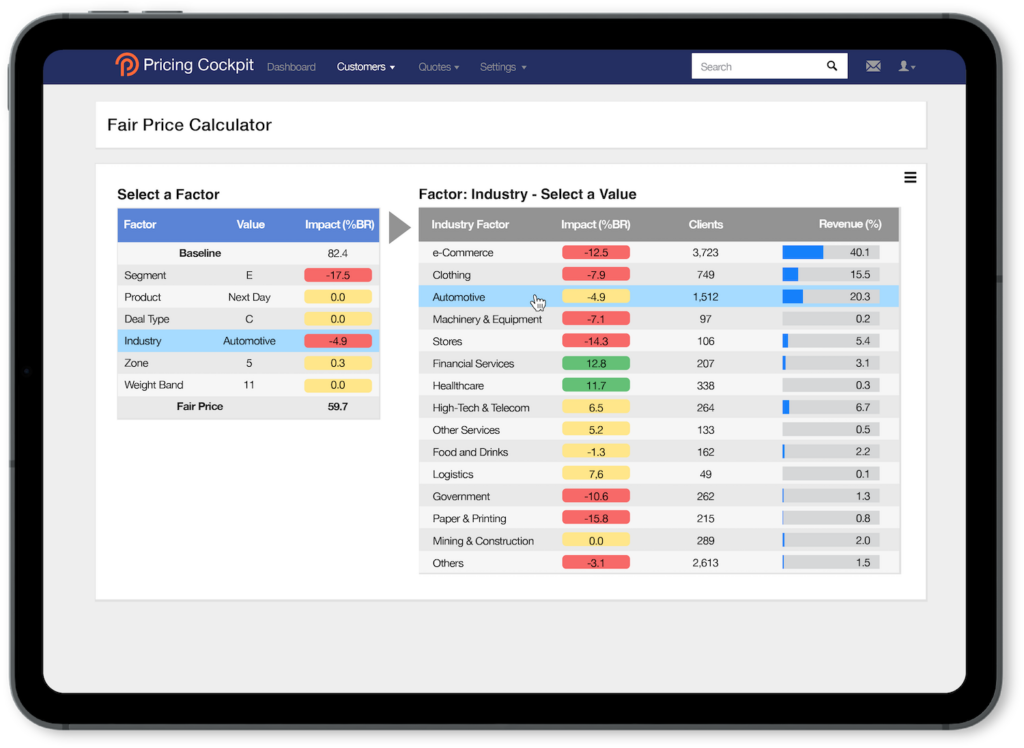Open the user profile icon menu
This screenshot has height=748, width=1024.
coord(906,67)
